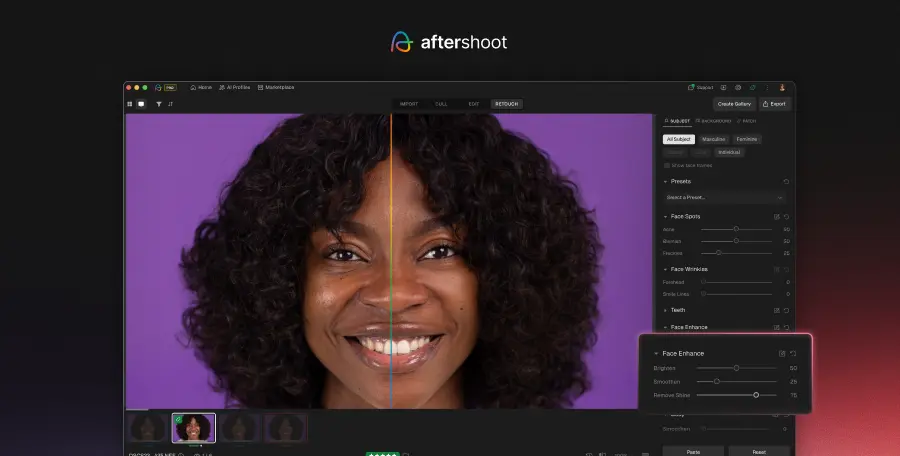Expand the Teeth section

coord(665,310)
